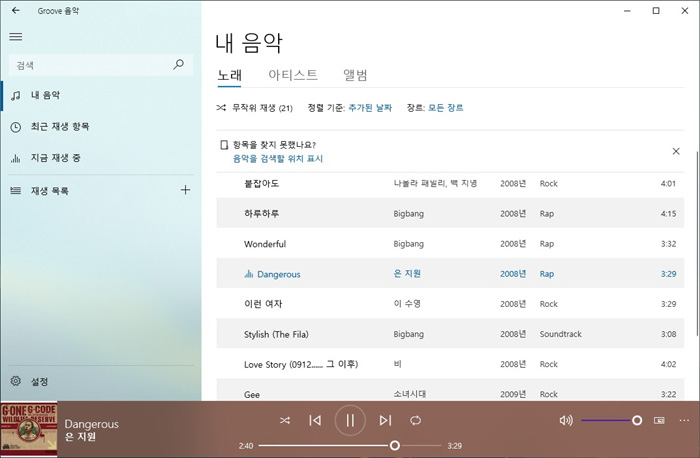Screen dimensions: 700x458
Task: Open more options ellipsis in player bar
Action: click(x=684, y=421)
